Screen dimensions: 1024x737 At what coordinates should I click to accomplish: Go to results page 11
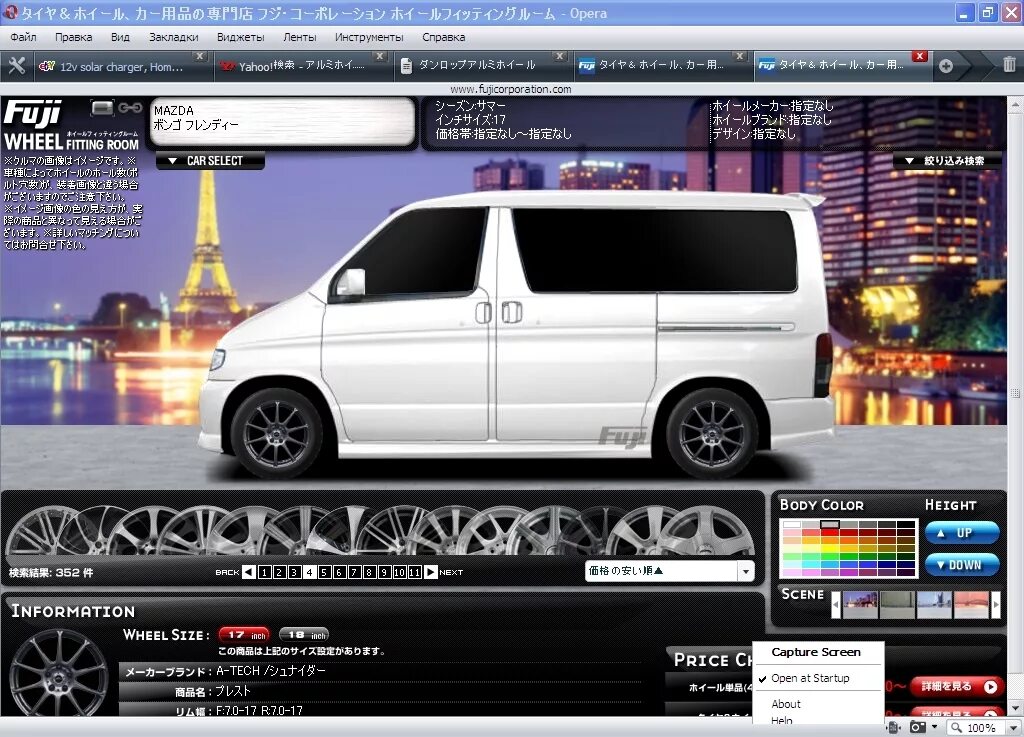[415, 572]
